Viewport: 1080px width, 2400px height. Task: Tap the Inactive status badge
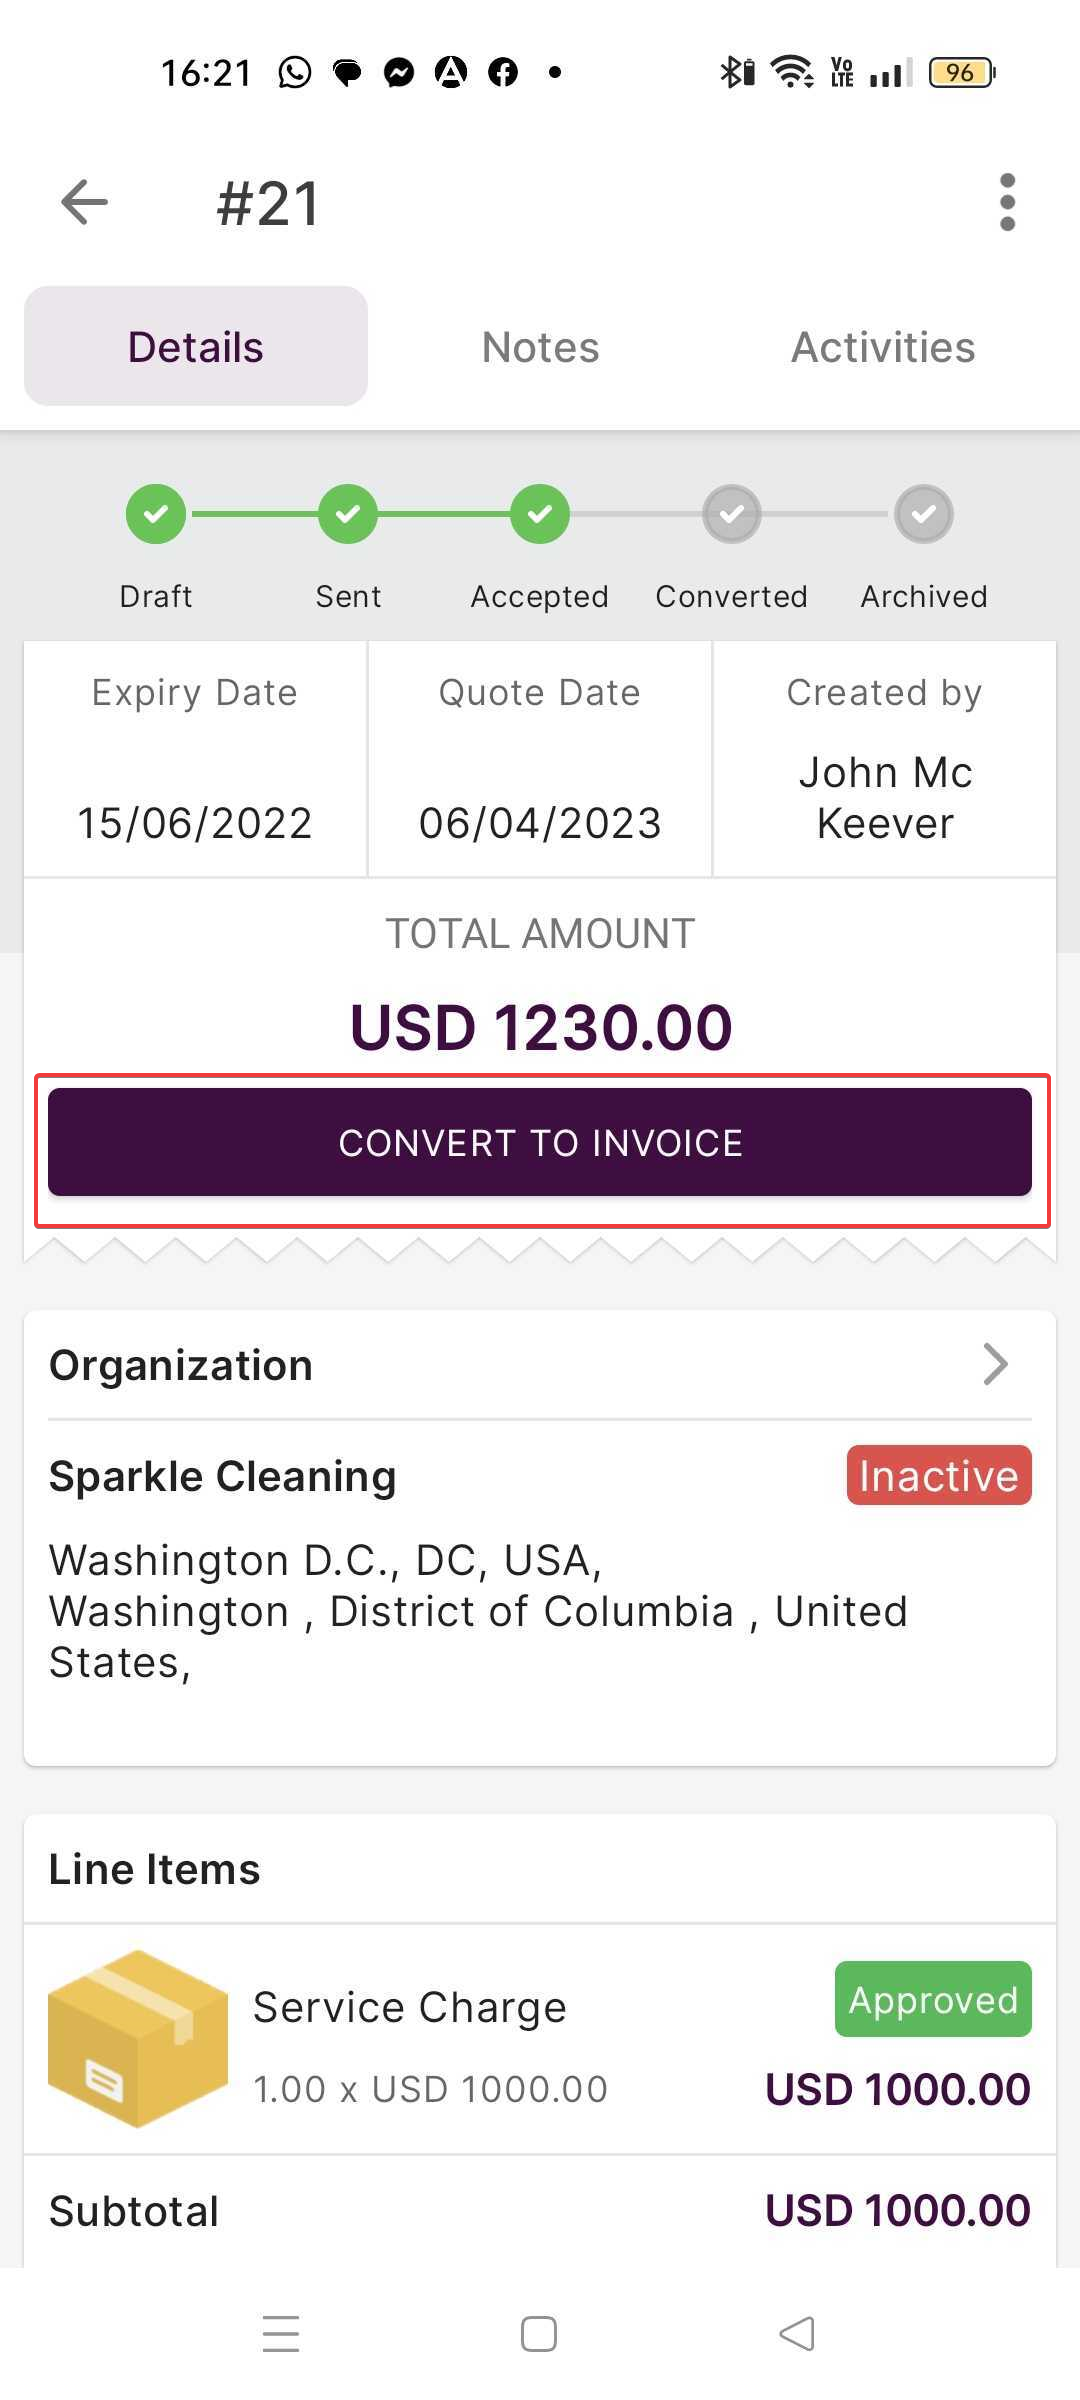(x=939, y=1475)
